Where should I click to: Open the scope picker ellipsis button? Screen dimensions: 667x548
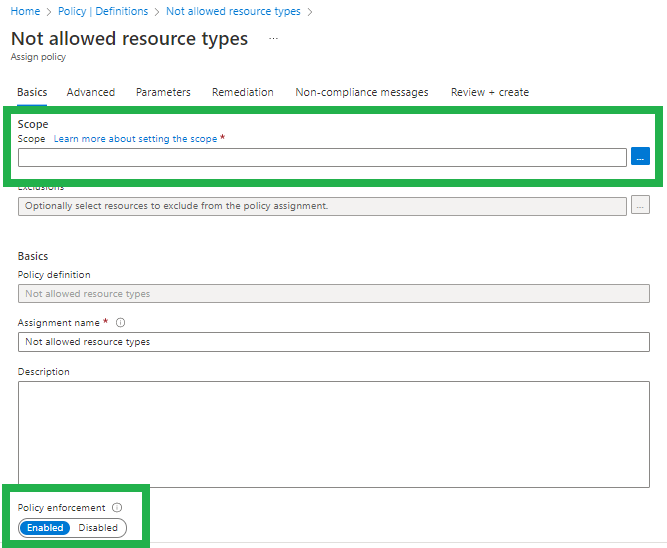click(640, 157)
